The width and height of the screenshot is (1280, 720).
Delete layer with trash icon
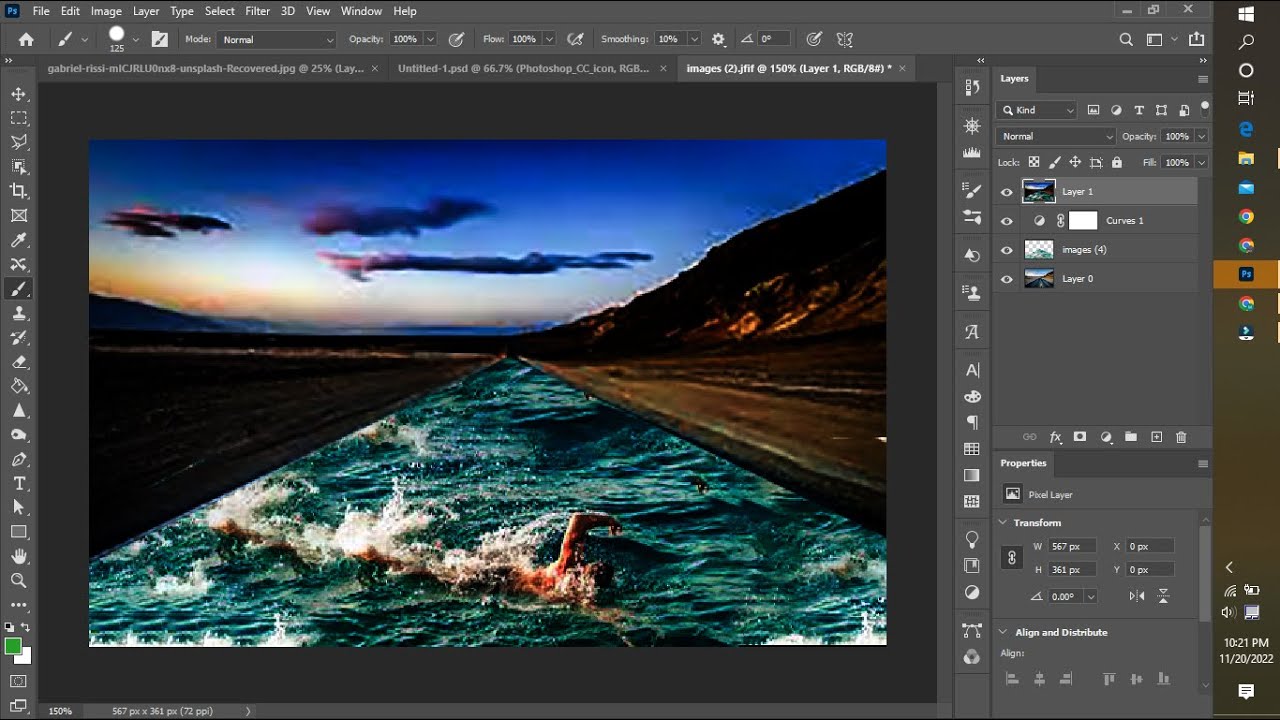pos(1181,437)
